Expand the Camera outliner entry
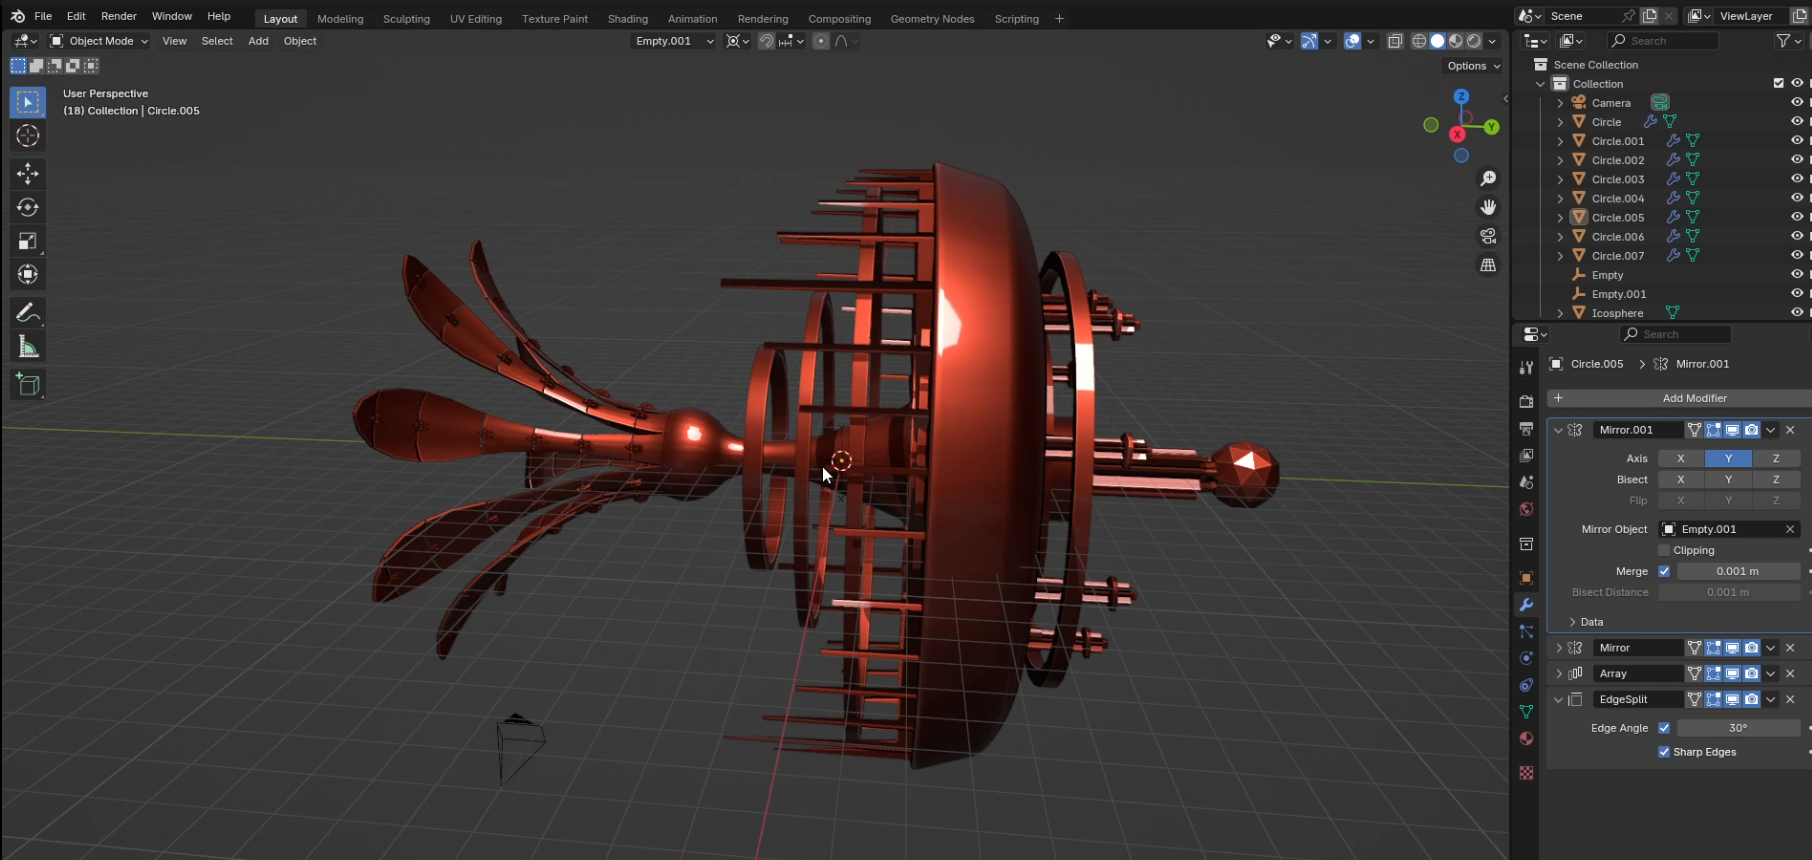1812x860 pixels. (1560, 102)
